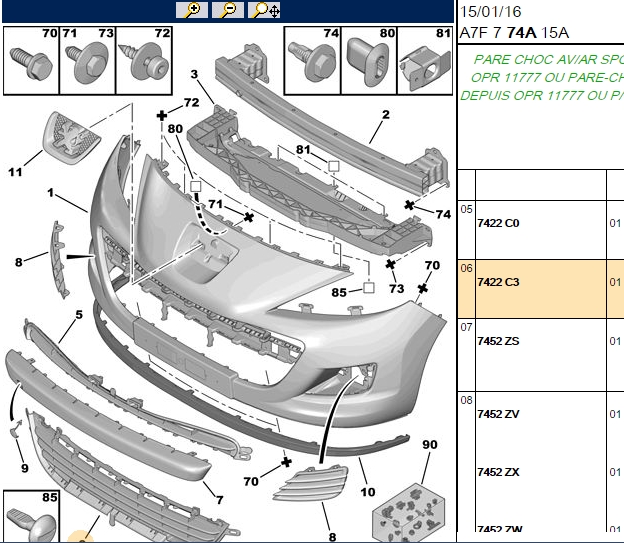
Task: Select the push rivet thumbnail 85
Action: [x=31, y=516]
